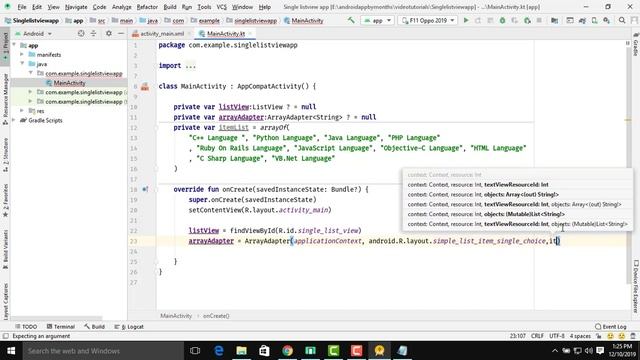Open the app run configuration dropdown

click(x=377, y=20)
